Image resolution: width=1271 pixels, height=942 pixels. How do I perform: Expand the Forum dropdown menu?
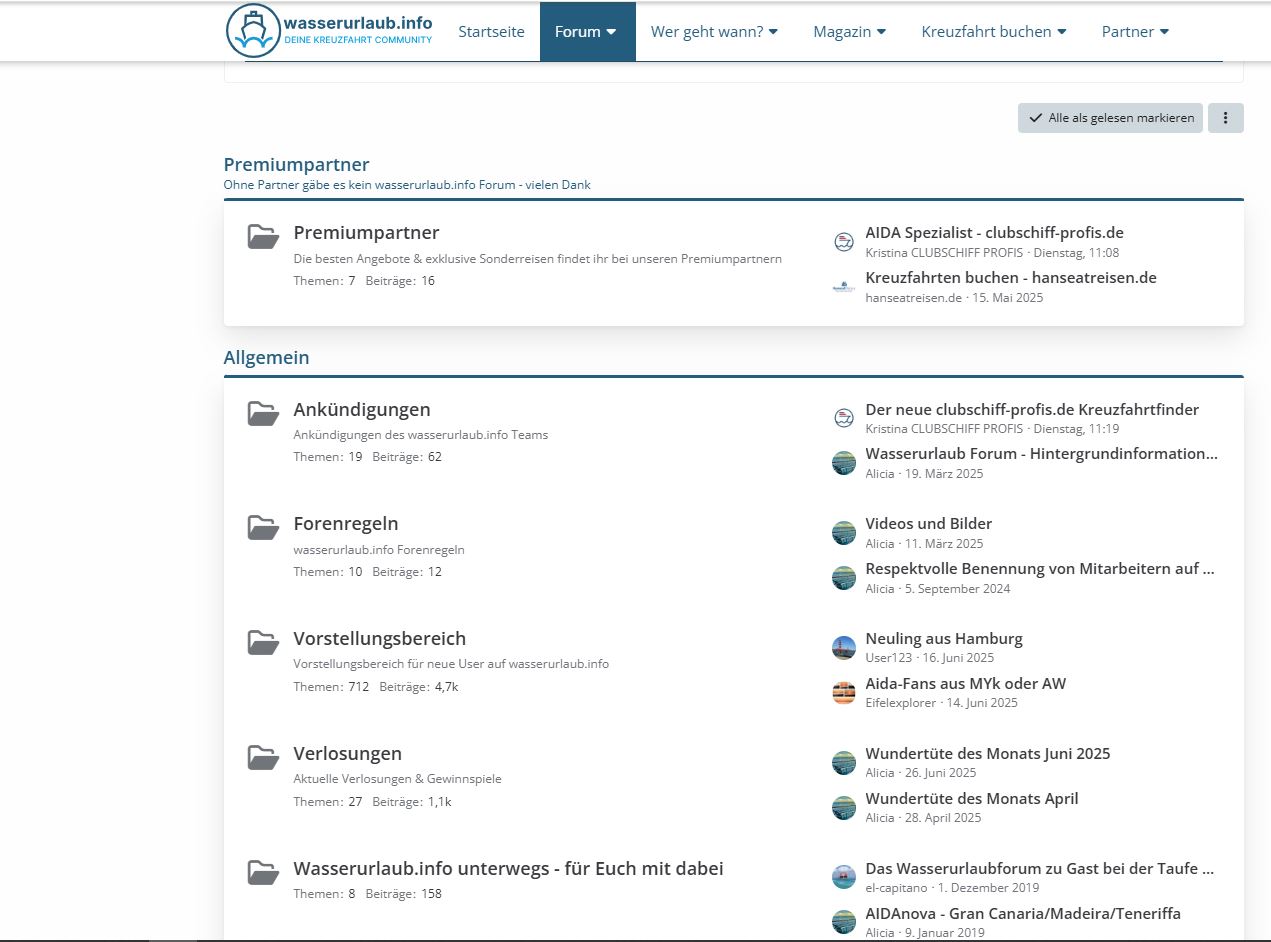tap(588, 32)
